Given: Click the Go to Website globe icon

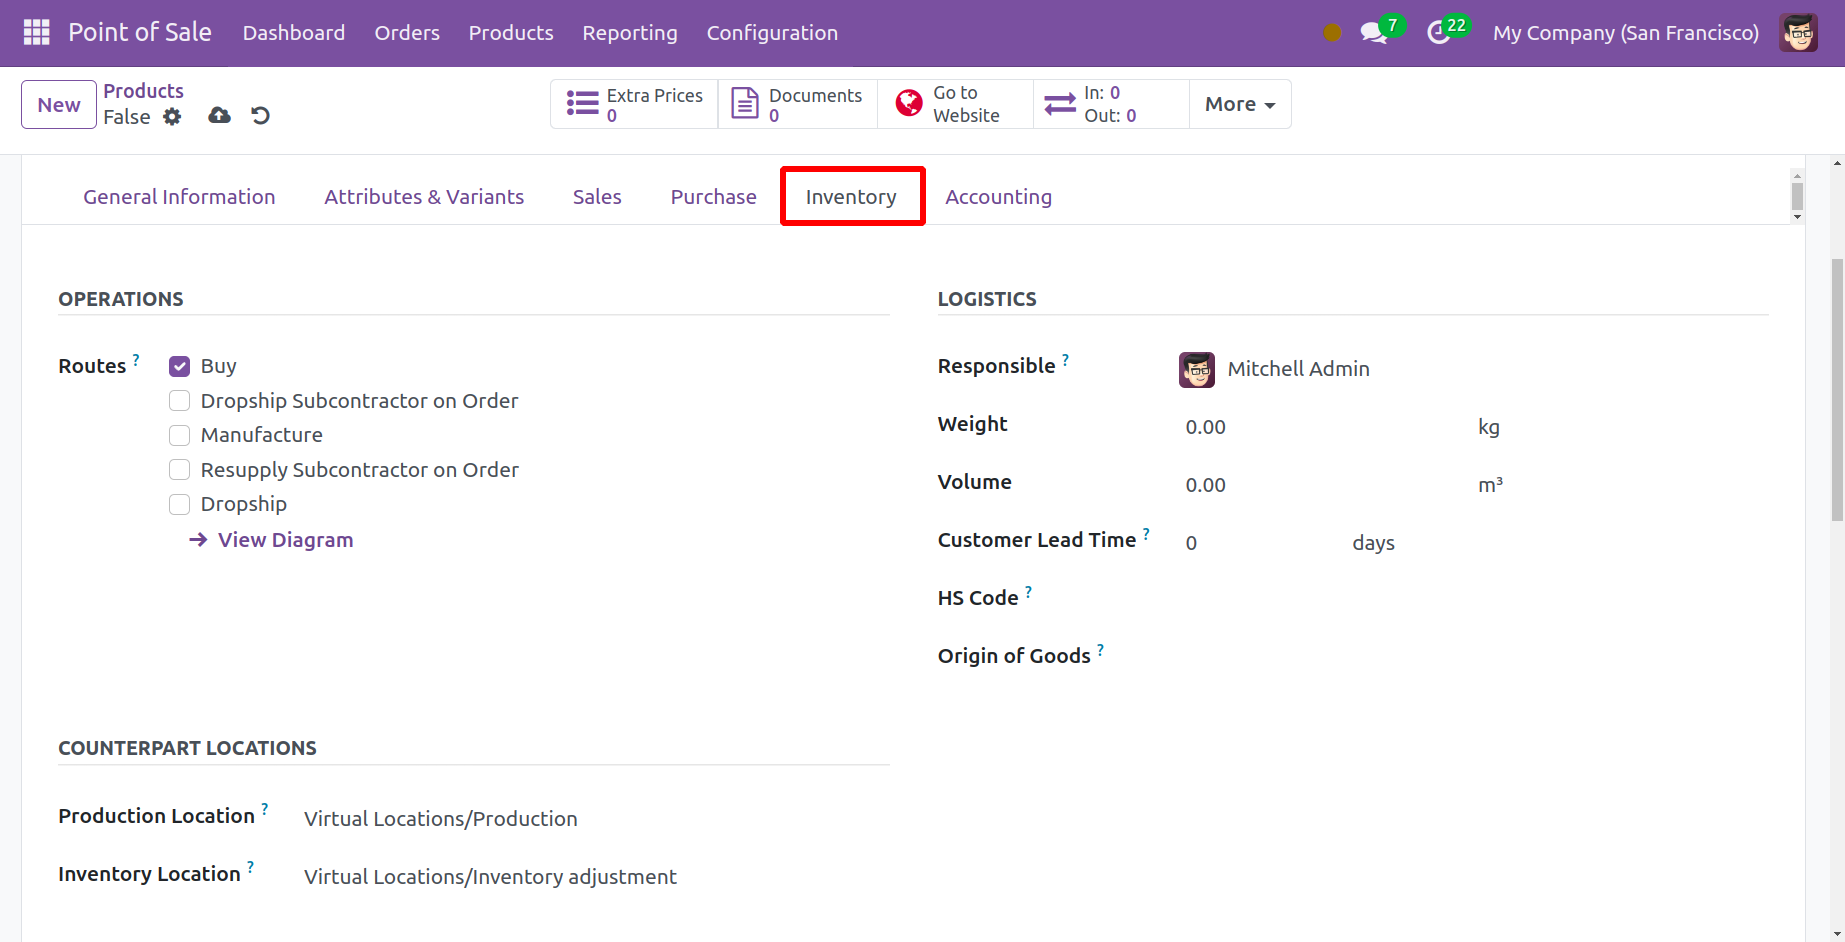Looking at the screenshot, I should [909, 104].
